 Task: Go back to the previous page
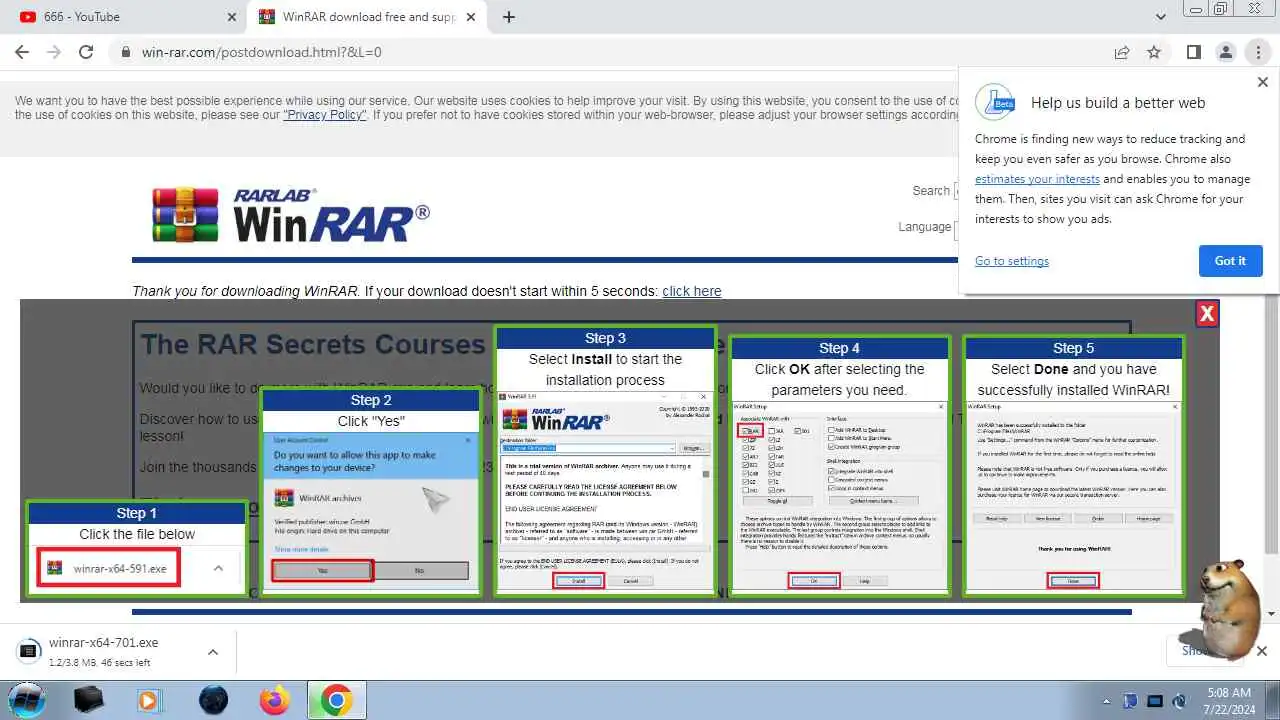click(x=22, y=52)
